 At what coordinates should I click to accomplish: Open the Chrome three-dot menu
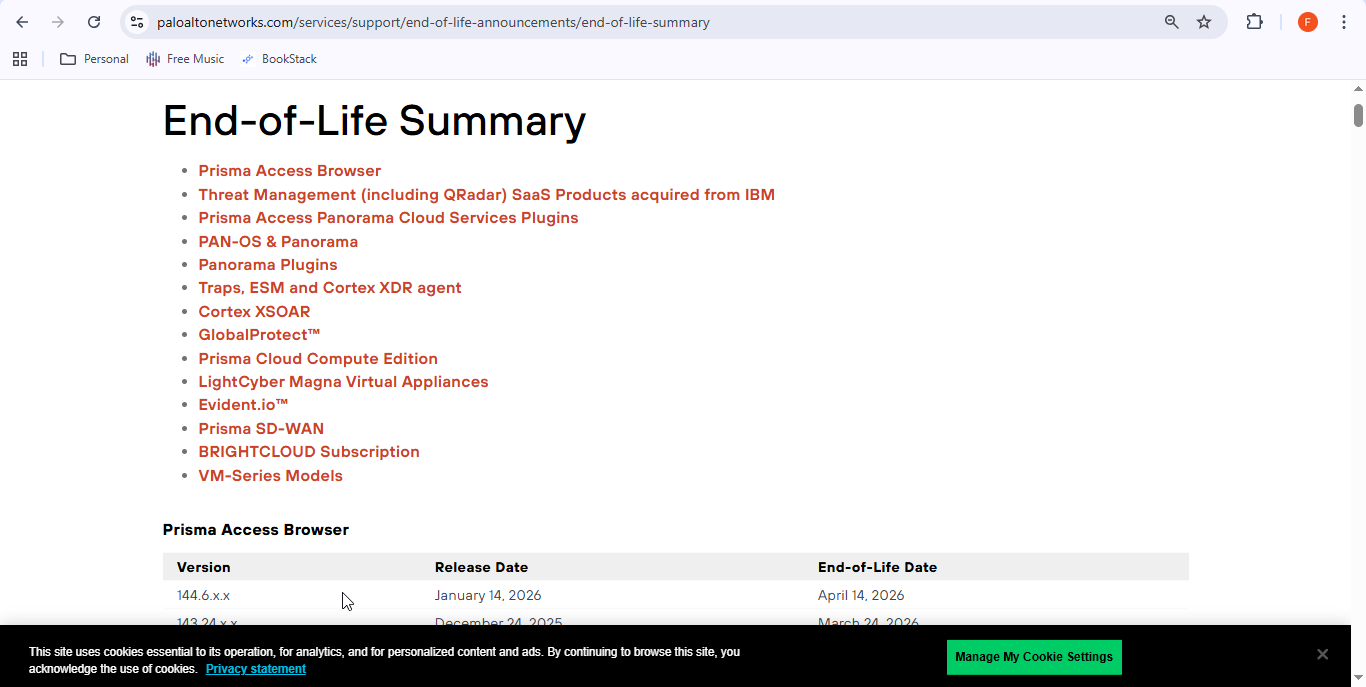1344,22
